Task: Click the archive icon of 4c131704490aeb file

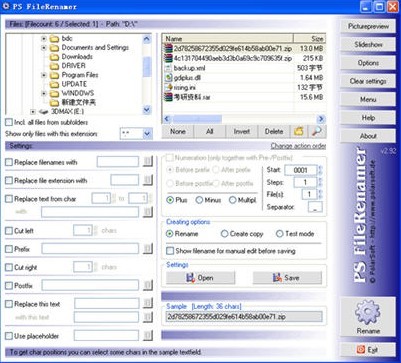Action: [x=169, y=58]
